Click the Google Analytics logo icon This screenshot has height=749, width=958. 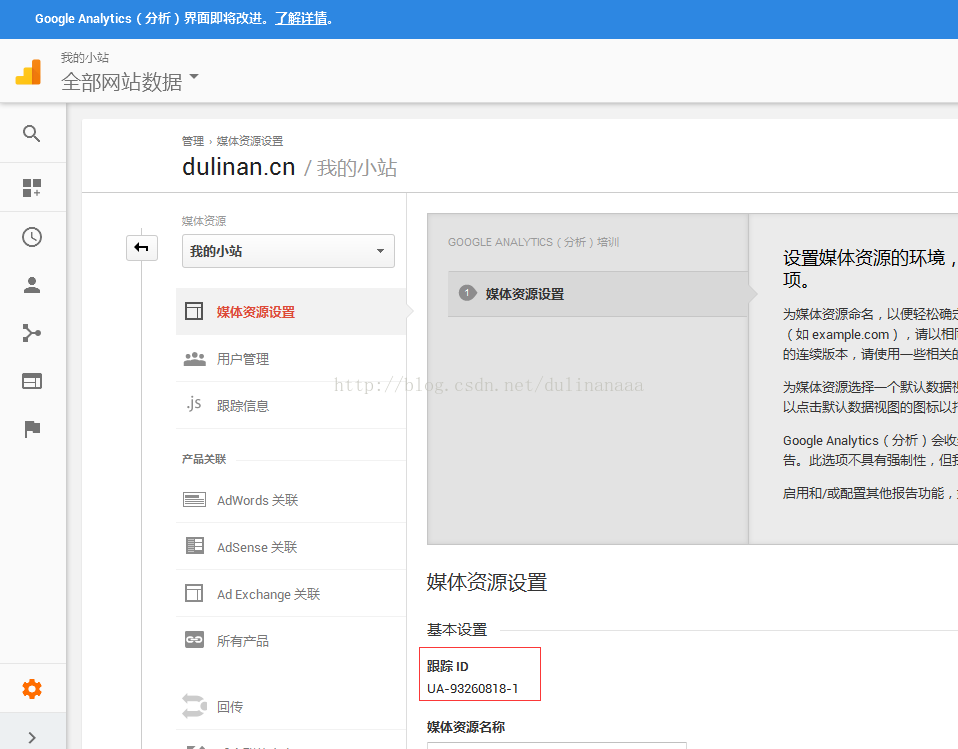point(28,72)
